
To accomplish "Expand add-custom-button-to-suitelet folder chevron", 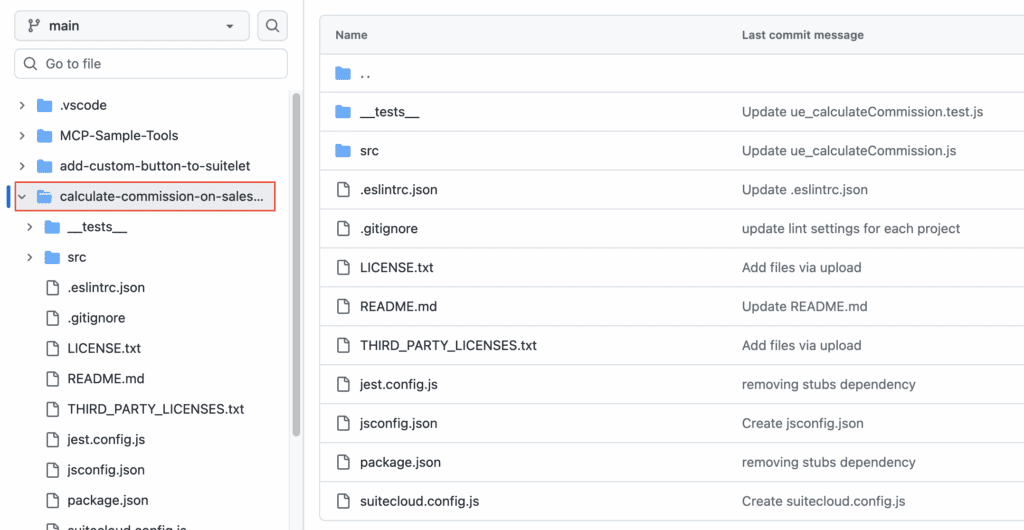I will (22, 166).
